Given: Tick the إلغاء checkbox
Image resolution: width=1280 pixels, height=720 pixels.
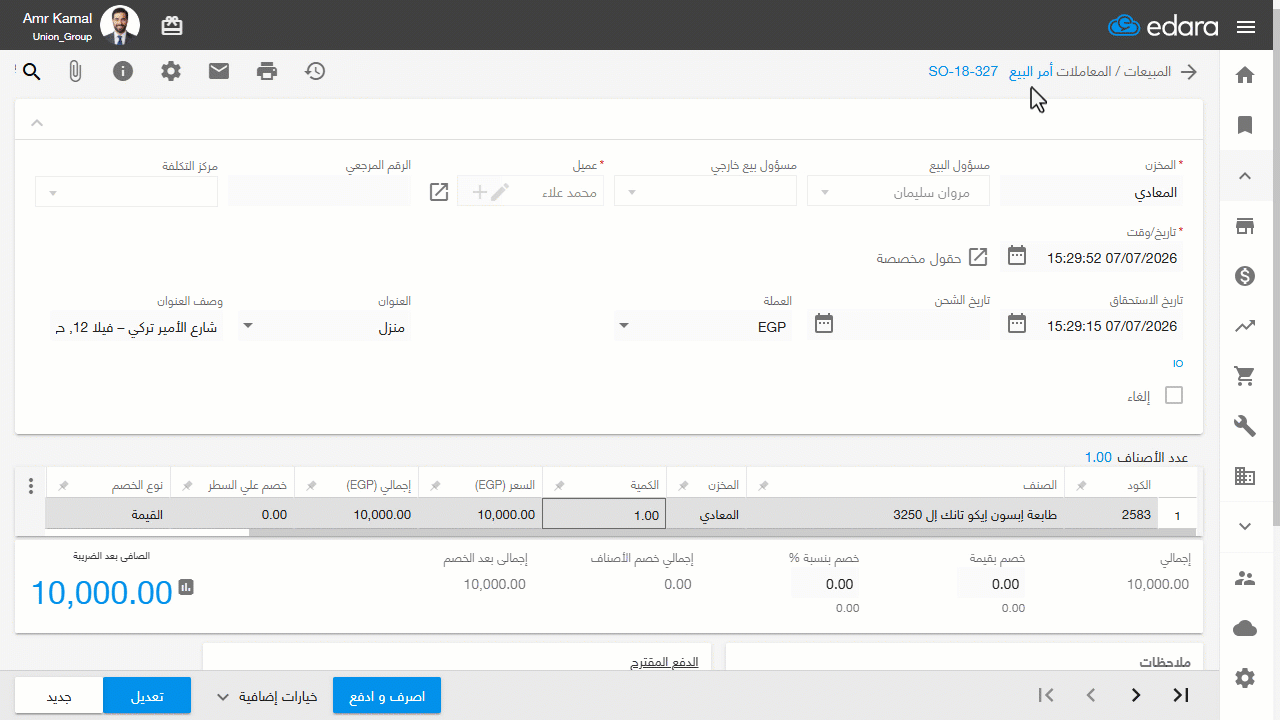Looking at the screenshot, I should click(1174, 395).
